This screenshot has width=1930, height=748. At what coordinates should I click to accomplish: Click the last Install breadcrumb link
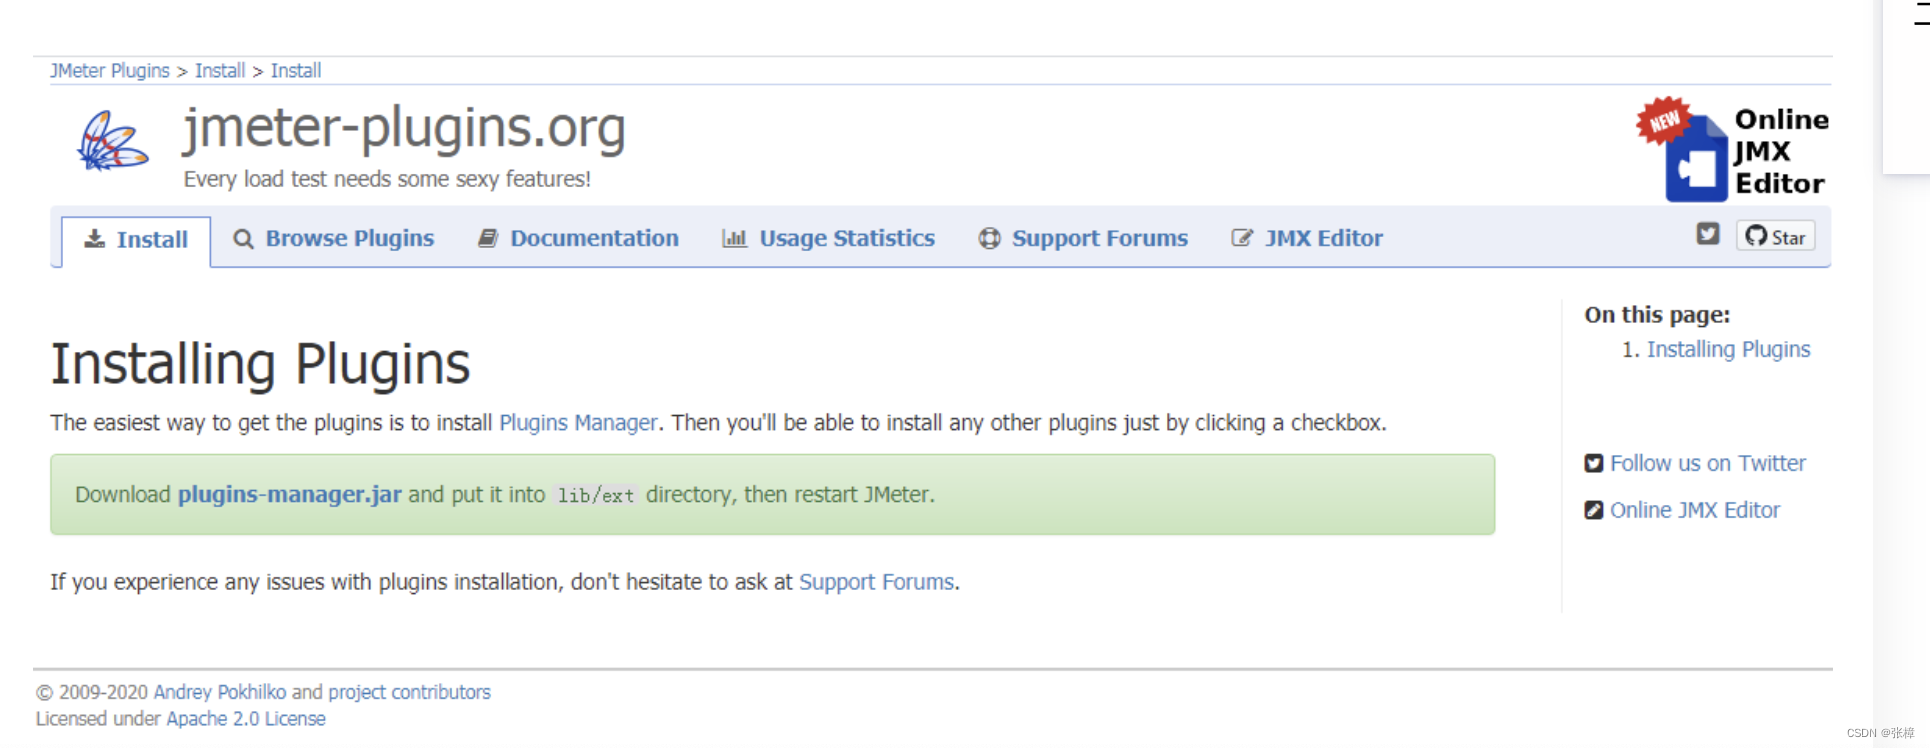[296, 71]
